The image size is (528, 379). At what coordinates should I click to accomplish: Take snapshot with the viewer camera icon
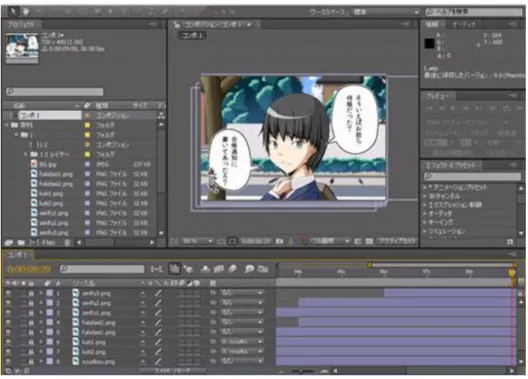[279, 241]
